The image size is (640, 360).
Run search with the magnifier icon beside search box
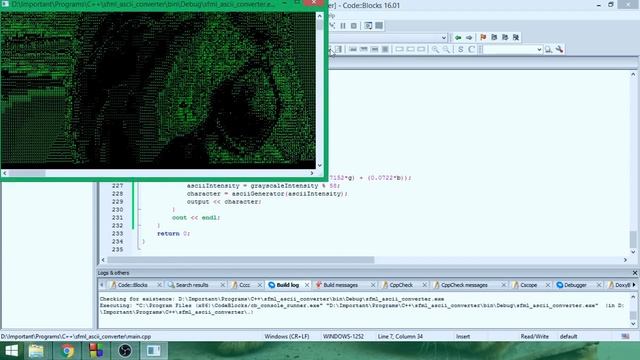click(x=548, y=49)
